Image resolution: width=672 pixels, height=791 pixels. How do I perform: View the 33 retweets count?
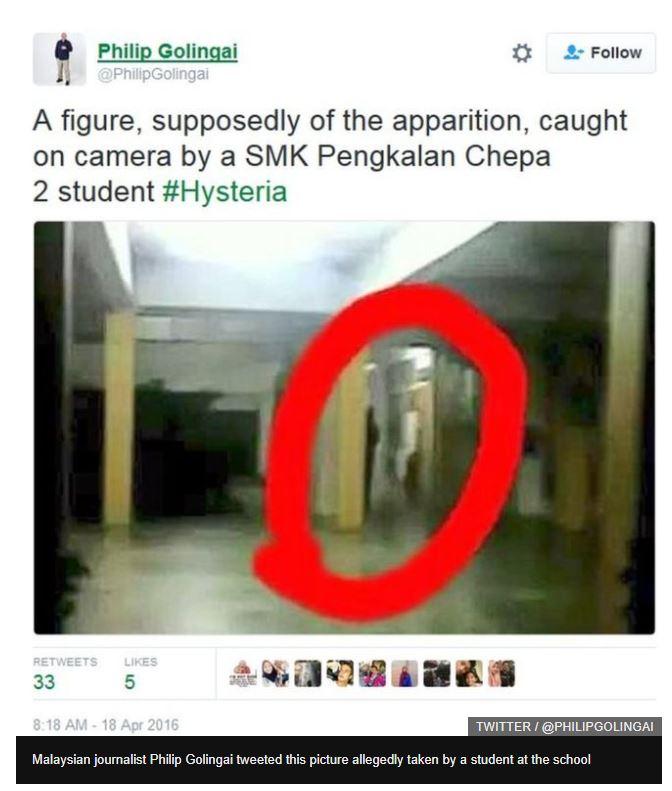point(44,682)
